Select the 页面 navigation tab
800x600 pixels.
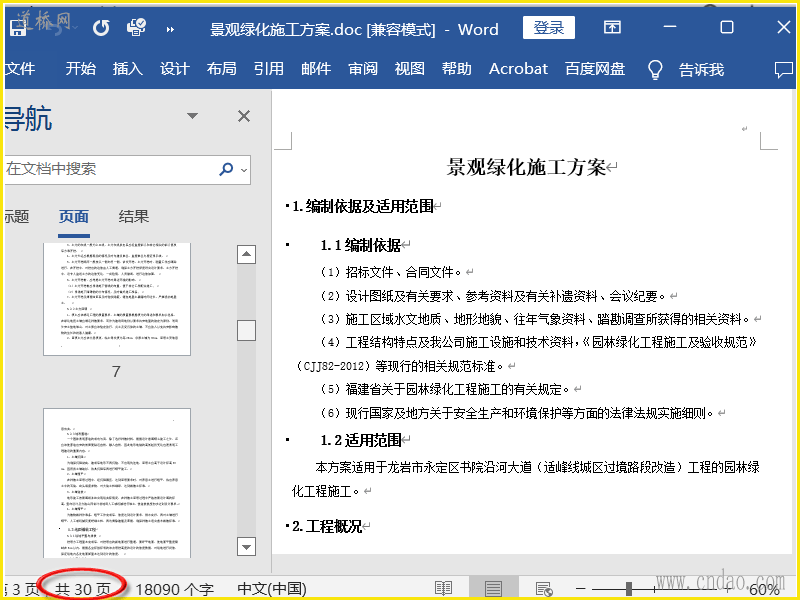[x=74, y=216]
